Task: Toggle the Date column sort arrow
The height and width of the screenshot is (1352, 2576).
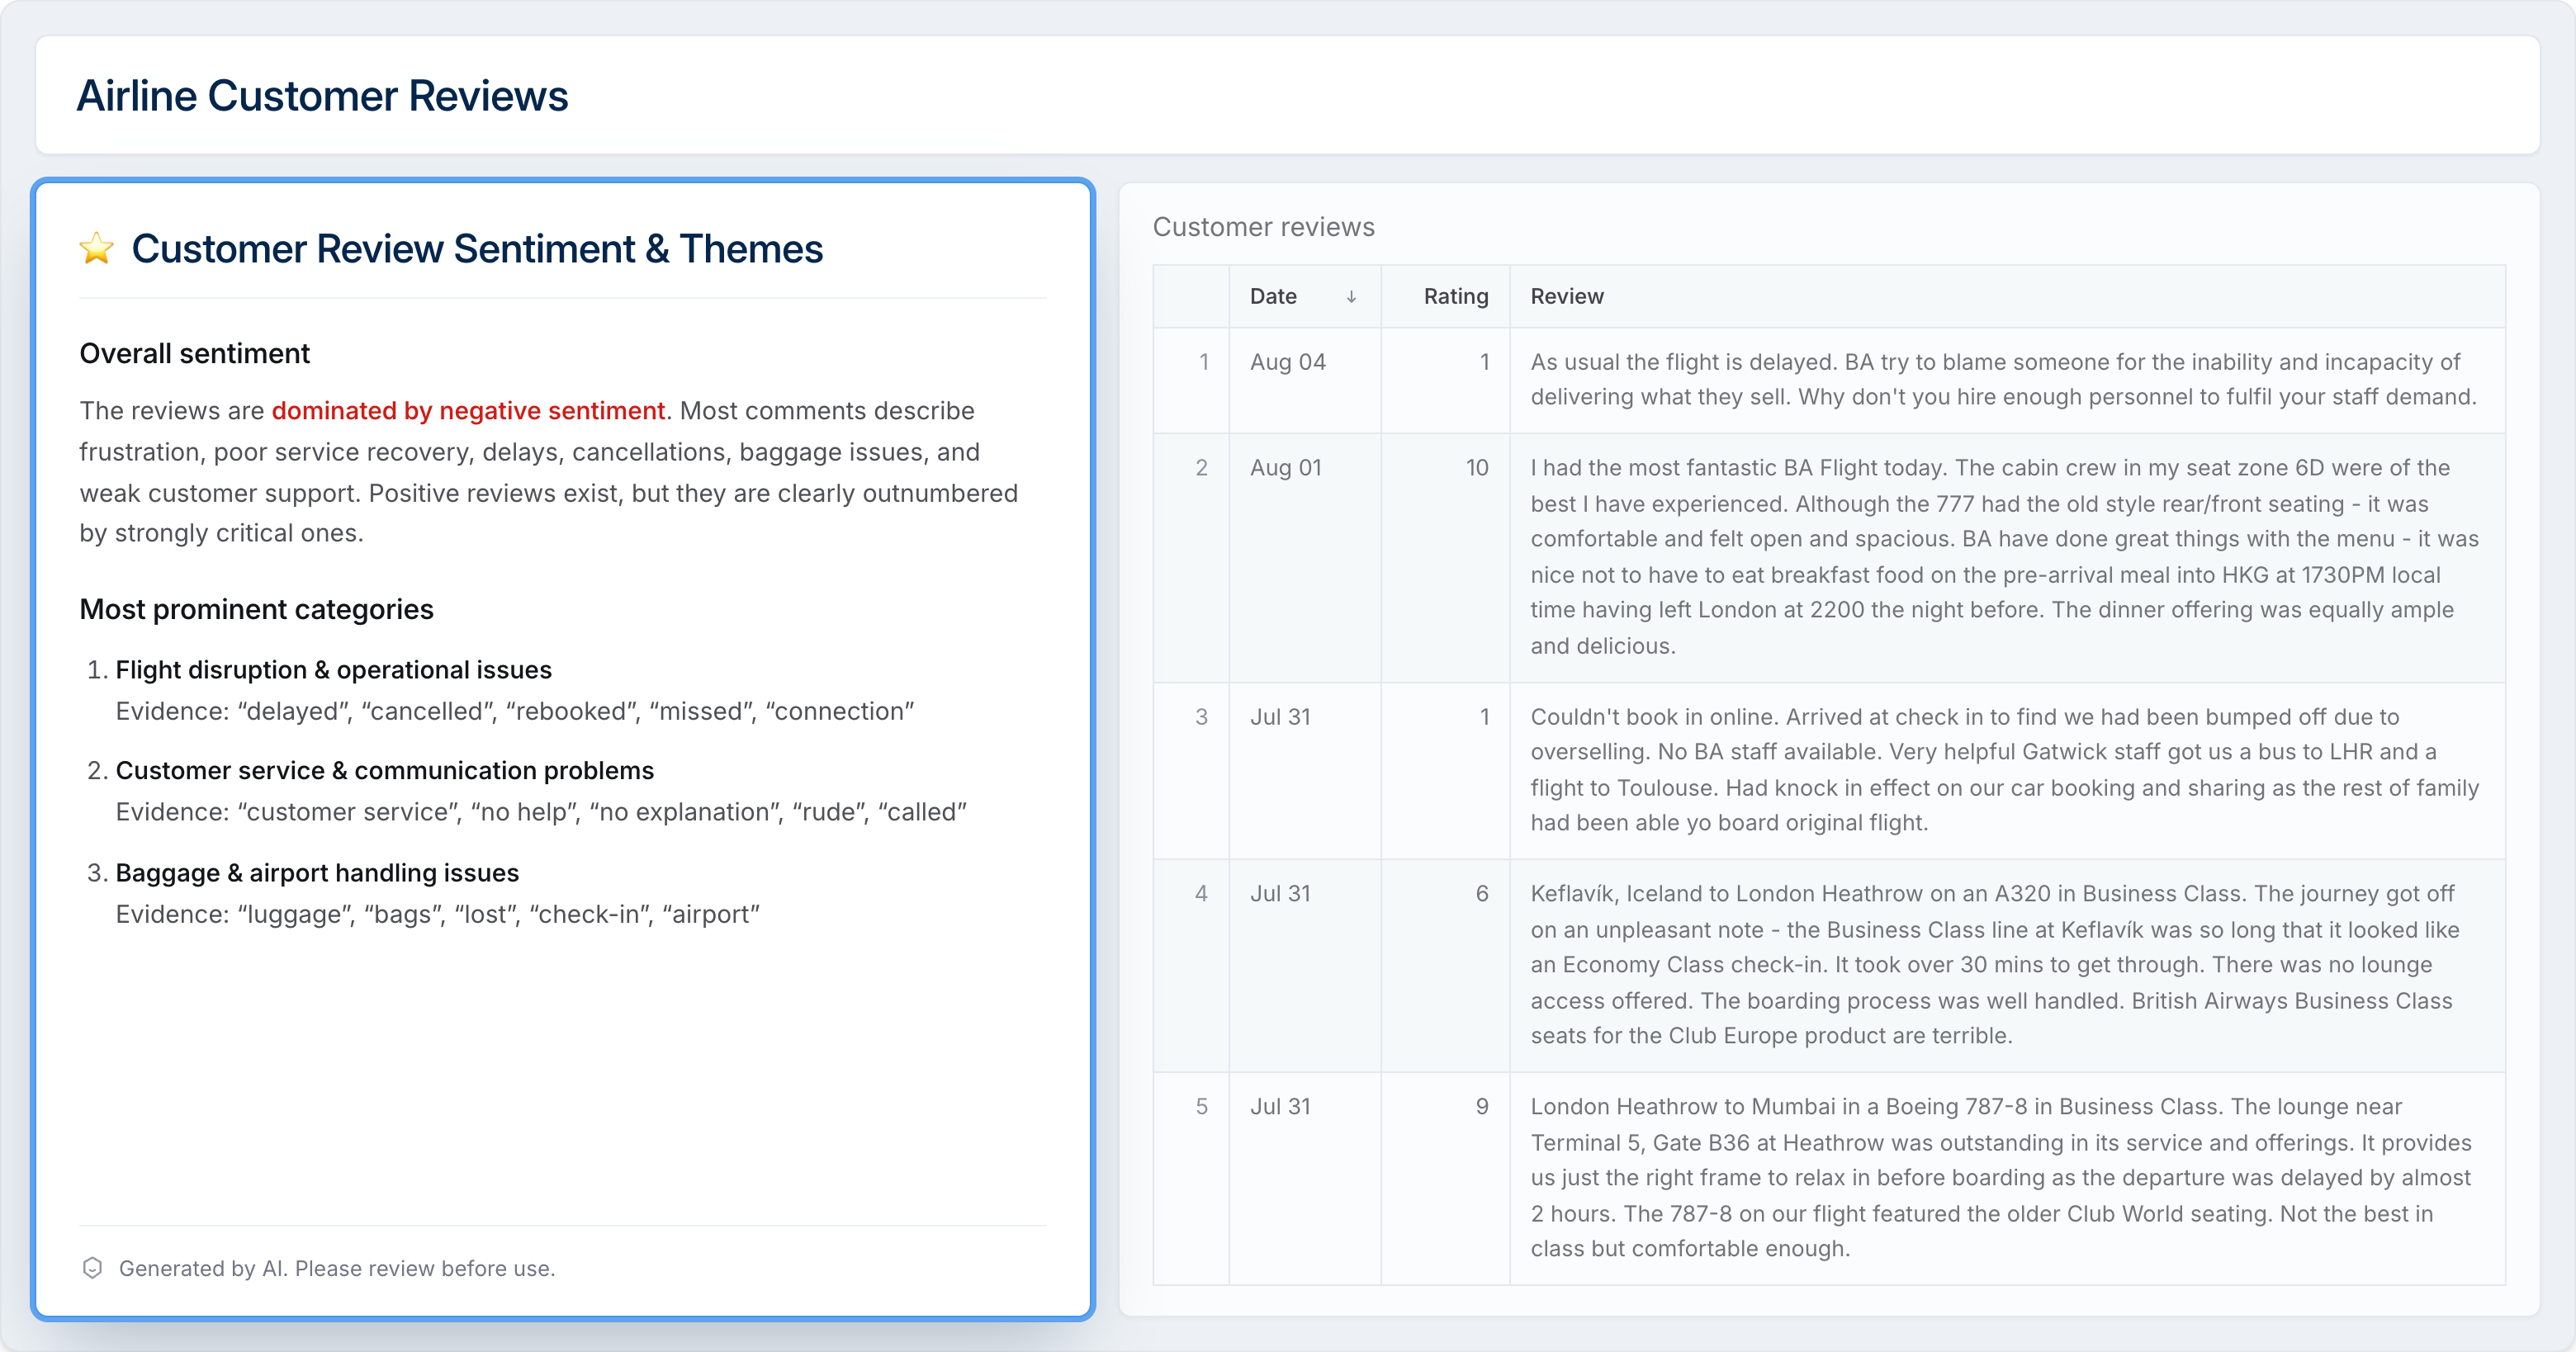Action: (x=1351, y=297)
